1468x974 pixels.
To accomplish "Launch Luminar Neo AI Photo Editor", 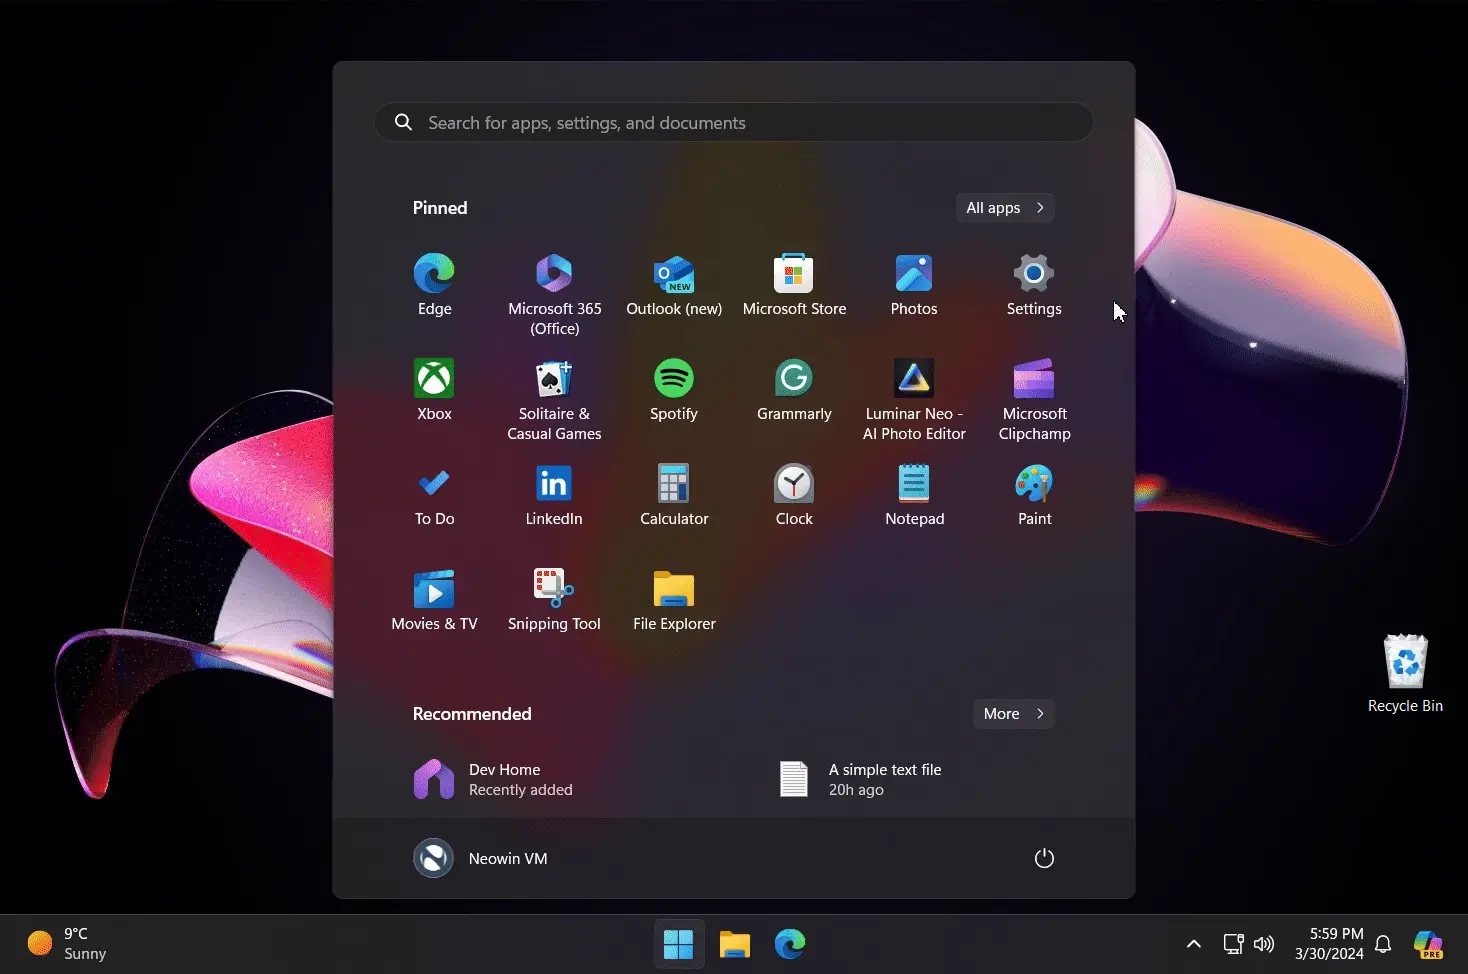I will coord(914,399).
